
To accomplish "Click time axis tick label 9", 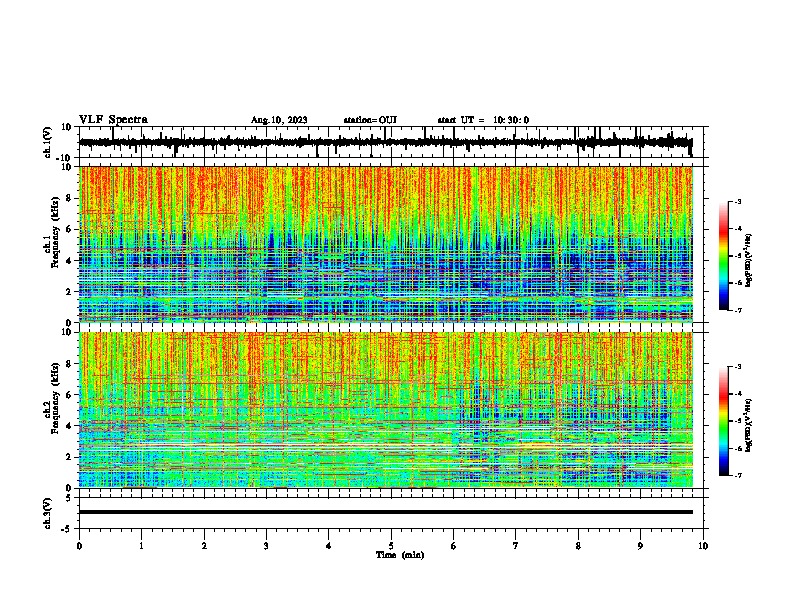I will point(640,546).
